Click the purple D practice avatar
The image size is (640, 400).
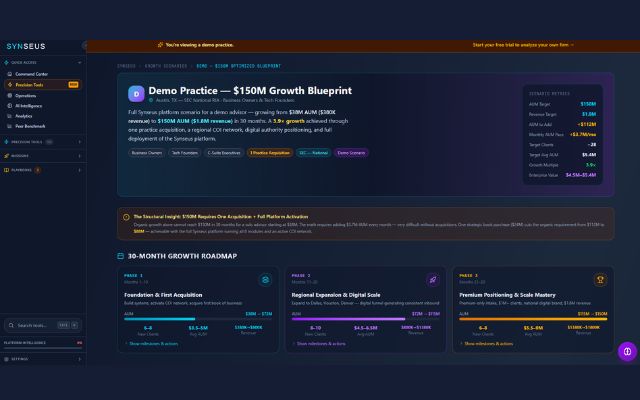tap(136, 94)
